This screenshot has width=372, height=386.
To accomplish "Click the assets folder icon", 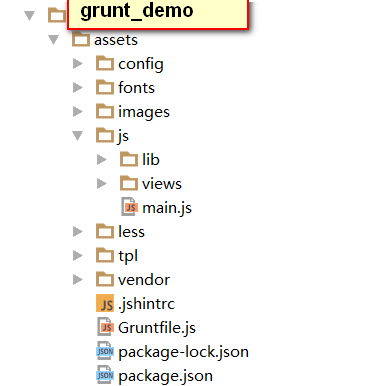I will tap(81, 39).
